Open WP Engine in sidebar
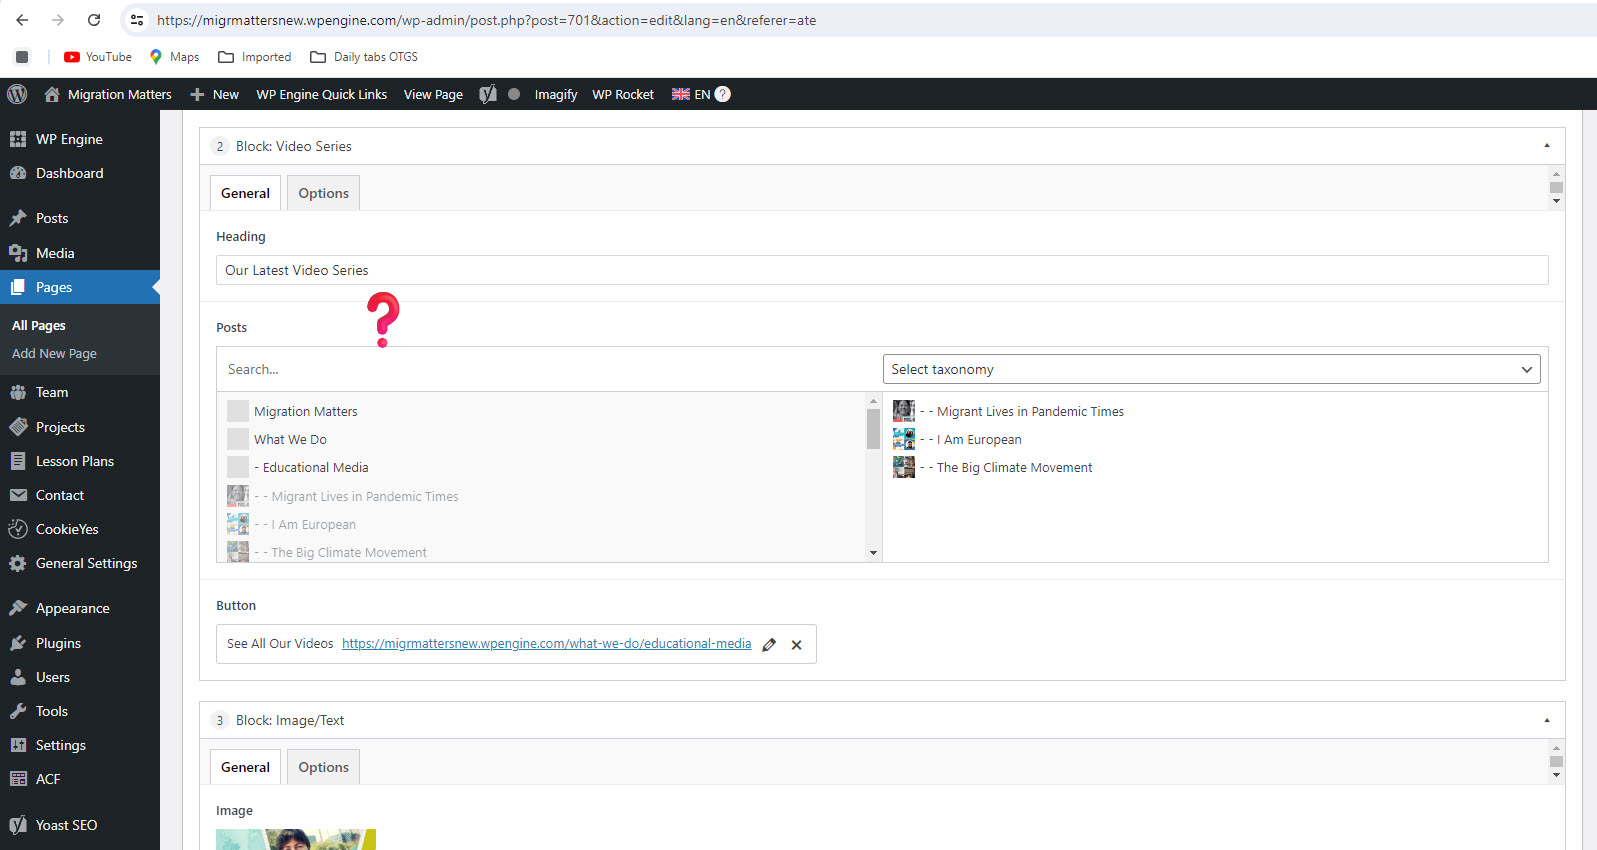Image resolution: width=1597 pixels, height=850 pixels. (x=80, y=139)
